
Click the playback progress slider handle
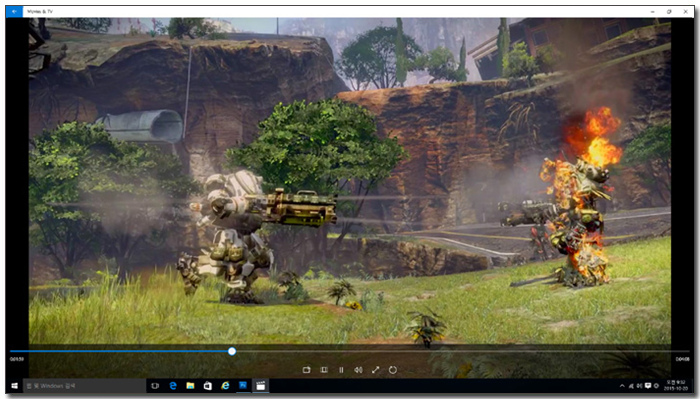[x=232, y=351]
